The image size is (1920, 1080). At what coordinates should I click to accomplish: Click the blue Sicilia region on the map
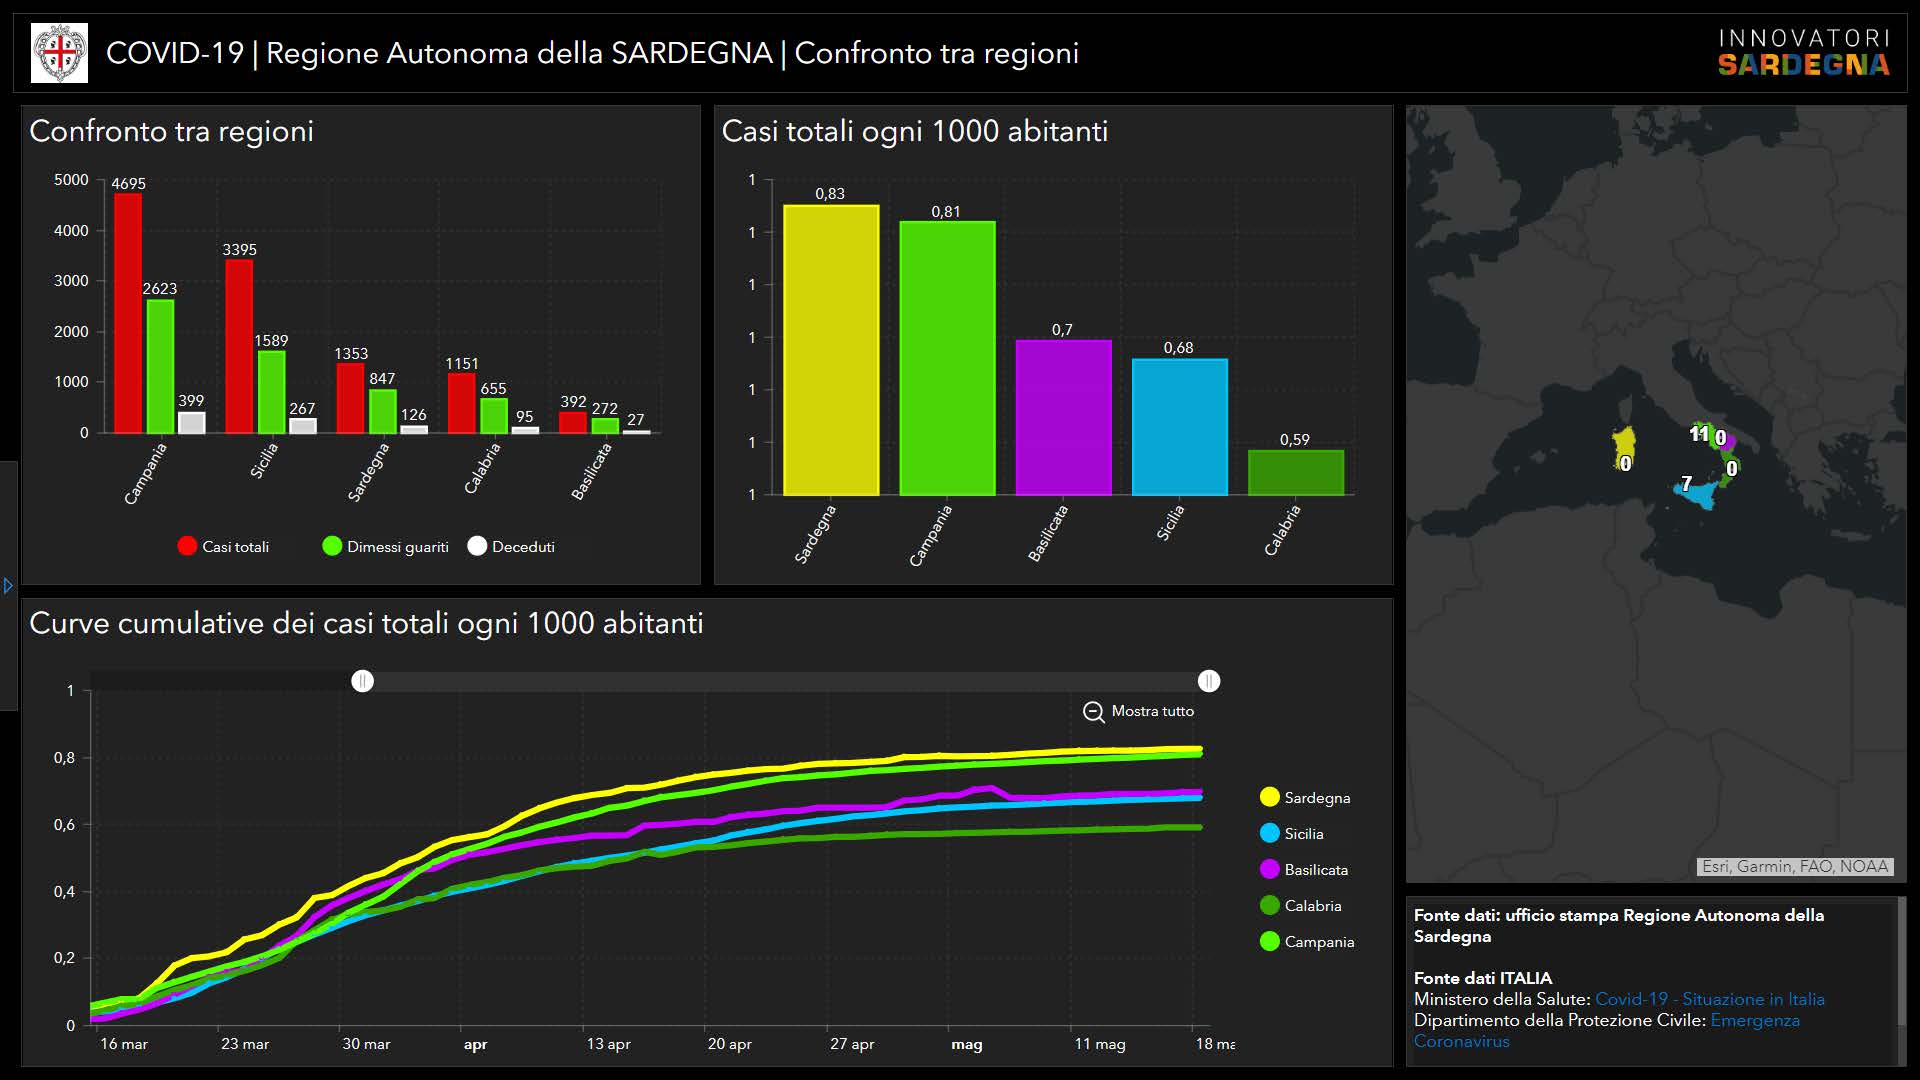1700,494
